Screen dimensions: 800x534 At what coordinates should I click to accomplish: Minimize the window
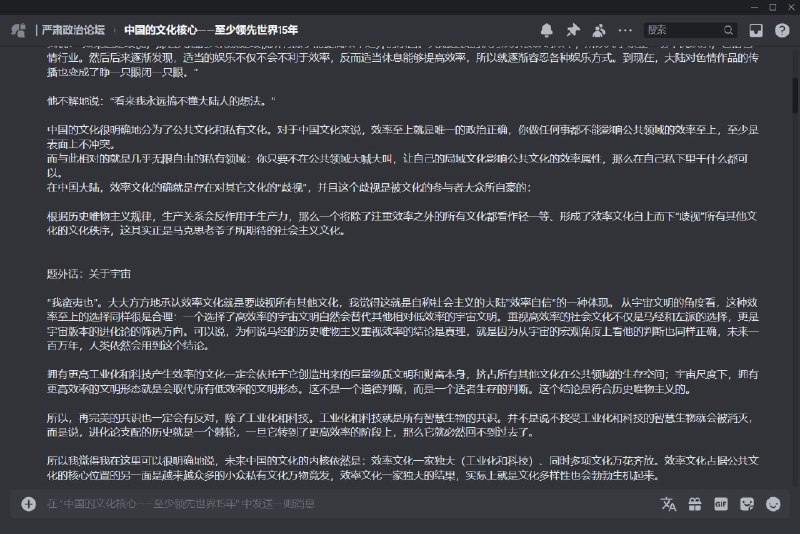coord(754,7)
